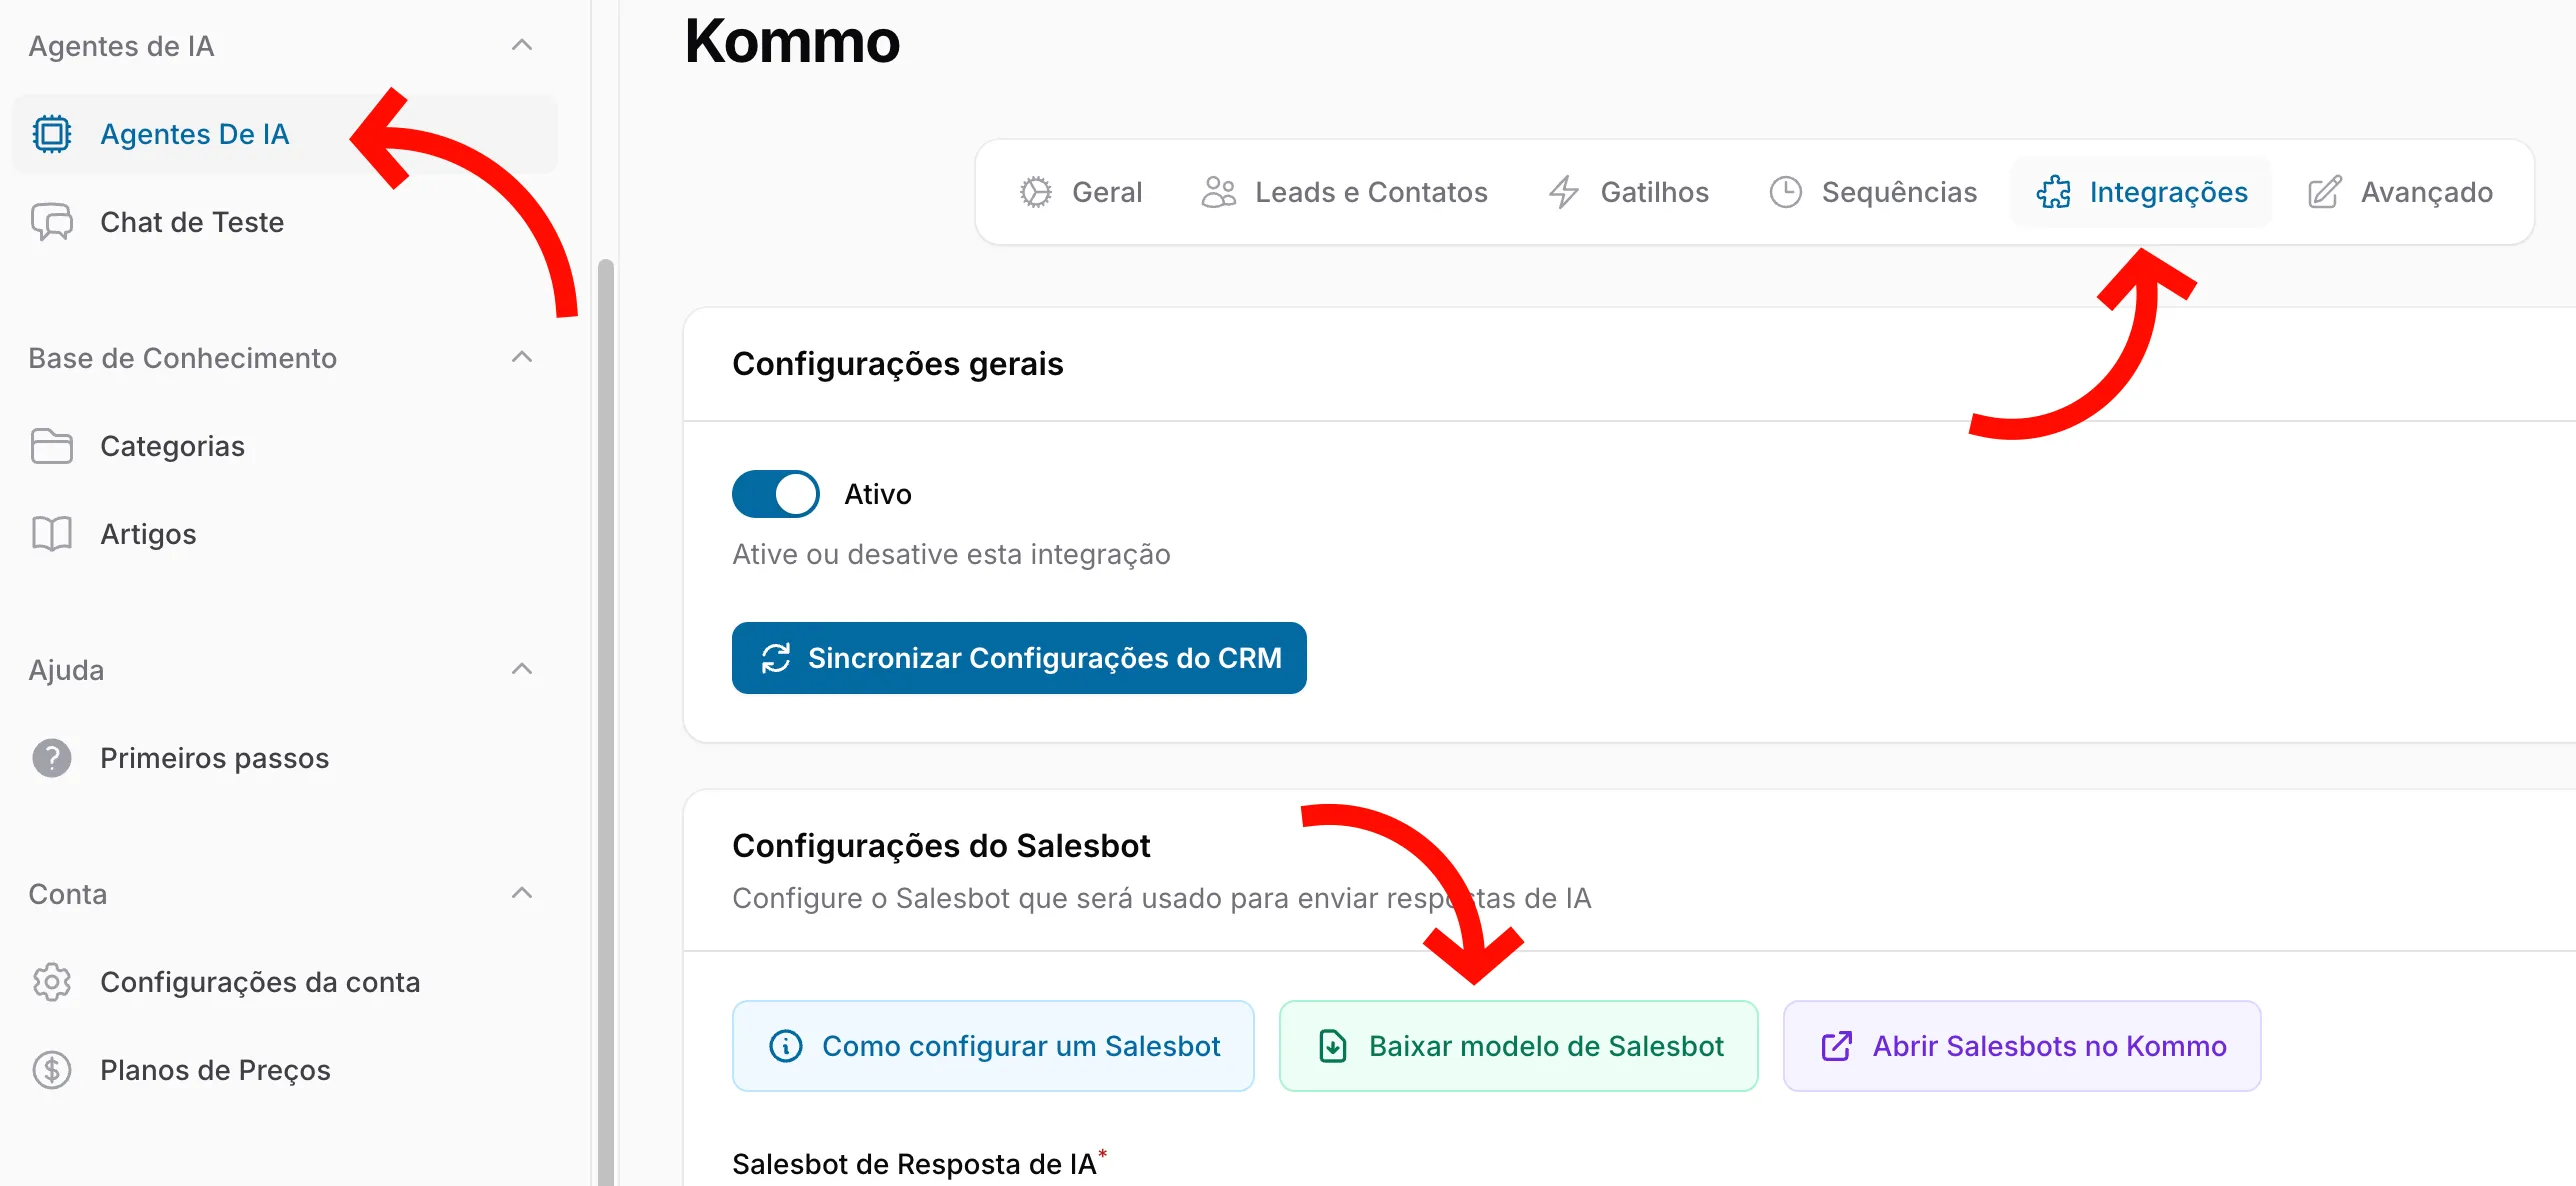The height and width of the screenshot is (1186, 2576).
Task: Switch to the Gatilhos tab
Action: (1629, 192)
